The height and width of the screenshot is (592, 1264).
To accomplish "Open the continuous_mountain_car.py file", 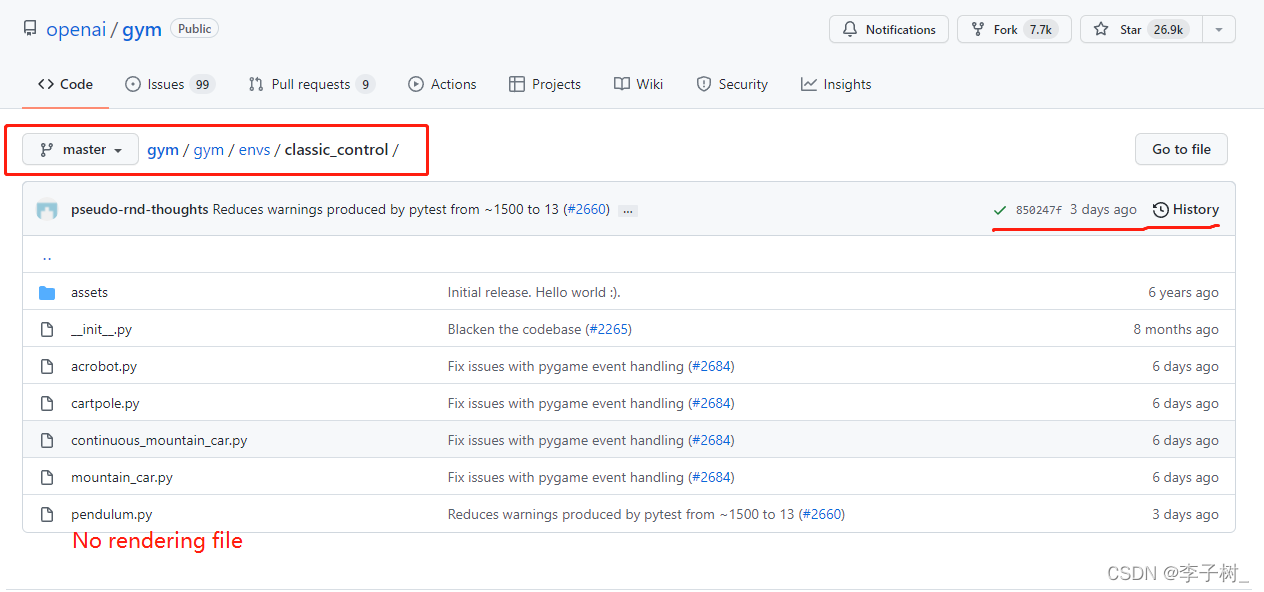I will (159, 440).
